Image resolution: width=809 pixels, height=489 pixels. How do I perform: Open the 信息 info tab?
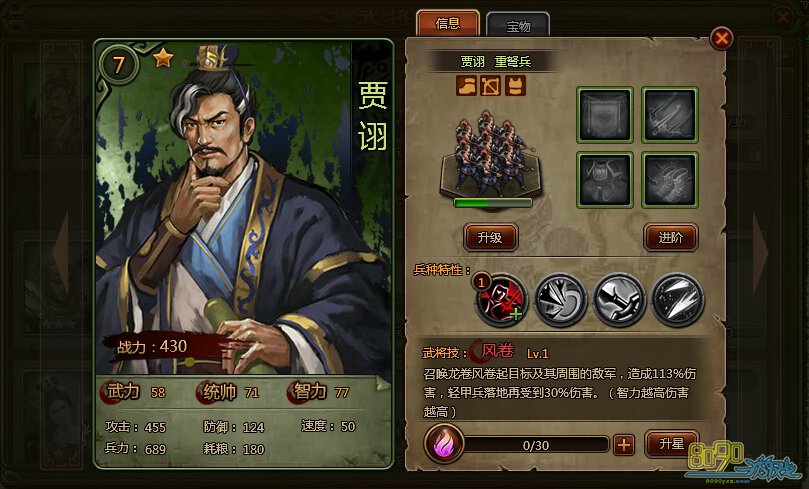point(447,23)
